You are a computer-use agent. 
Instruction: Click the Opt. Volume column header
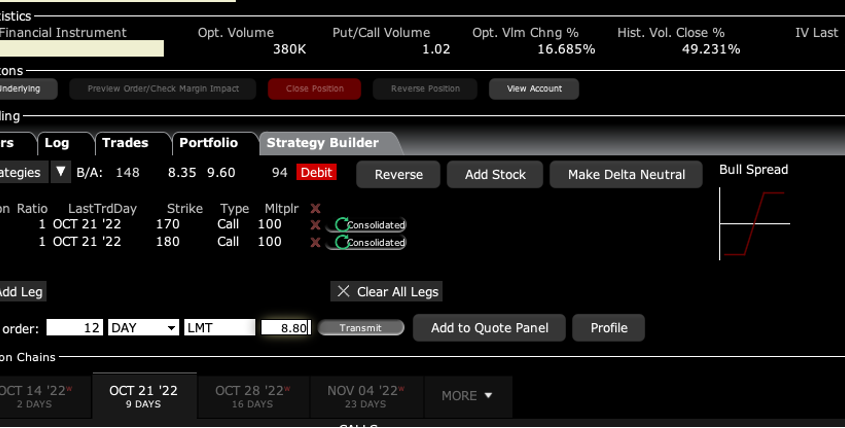(x=236, y=32)
